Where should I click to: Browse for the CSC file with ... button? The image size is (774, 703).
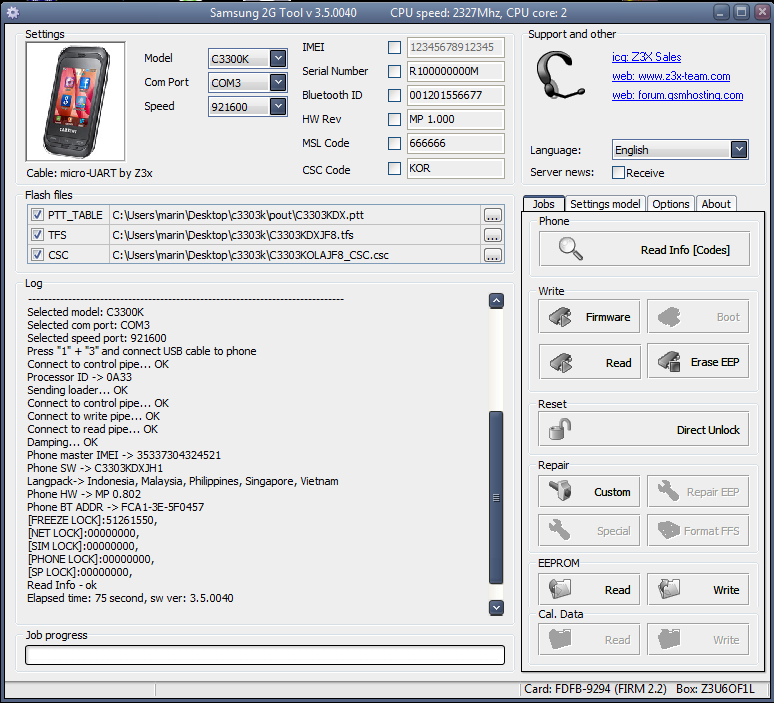[492, 255]
